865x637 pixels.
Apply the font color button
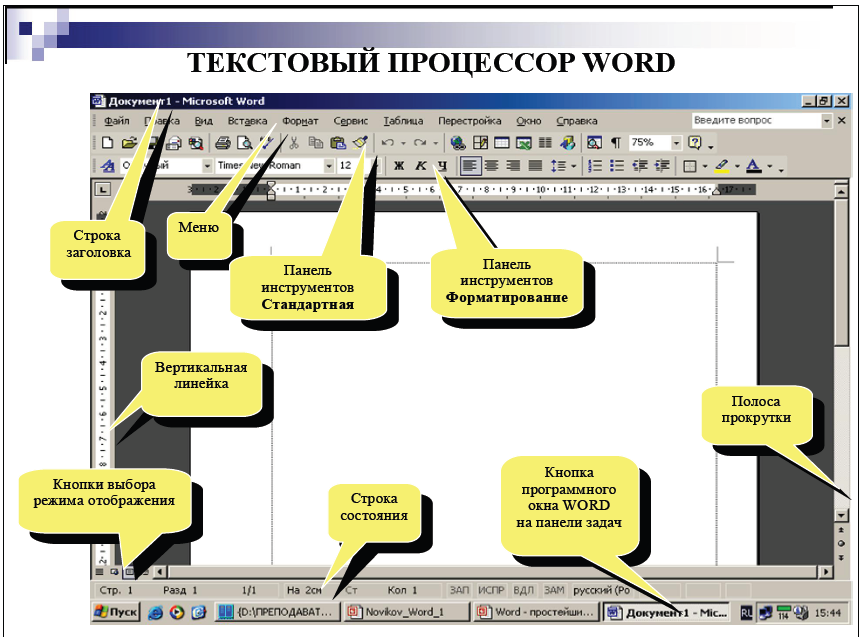click(x=754, y=165)
